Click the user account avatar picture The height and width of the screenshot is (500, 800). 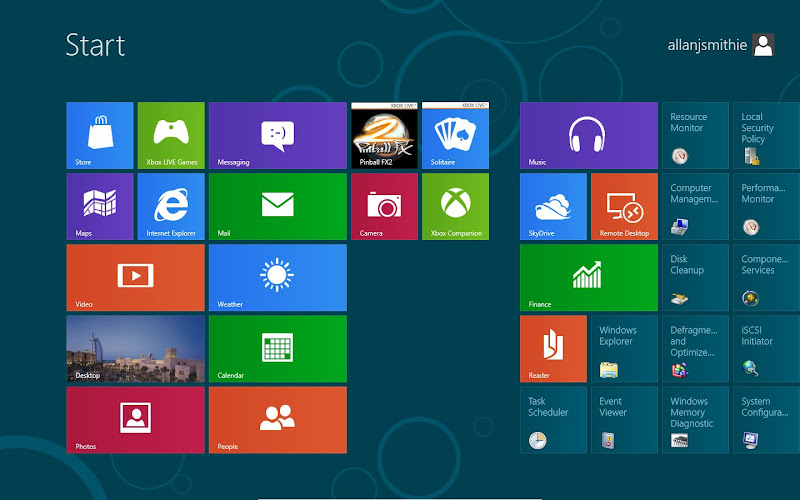coord(763,45)
